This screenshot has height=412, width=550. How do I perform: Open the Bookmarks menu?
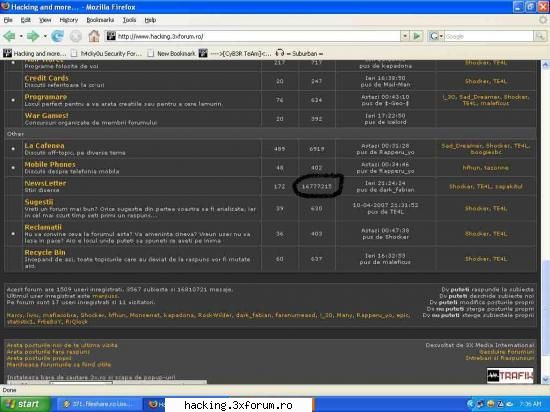pyautogui.click(x=100, y=20)
